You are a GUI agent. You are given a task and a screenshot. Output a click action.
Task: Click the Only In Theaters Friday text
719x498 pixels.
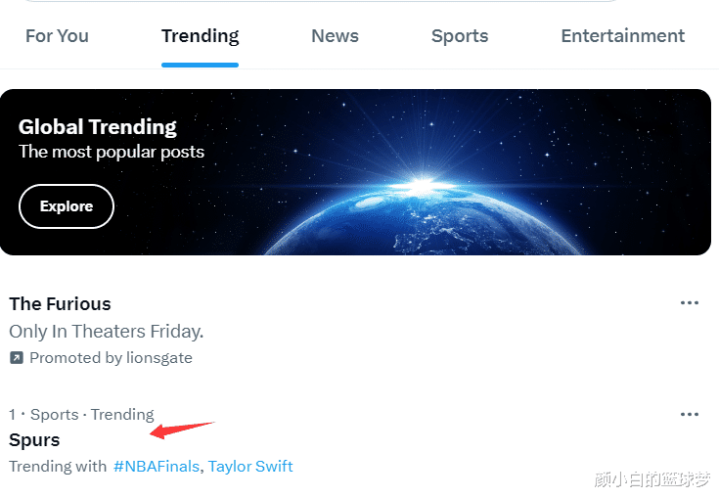[x=106, y=331]
